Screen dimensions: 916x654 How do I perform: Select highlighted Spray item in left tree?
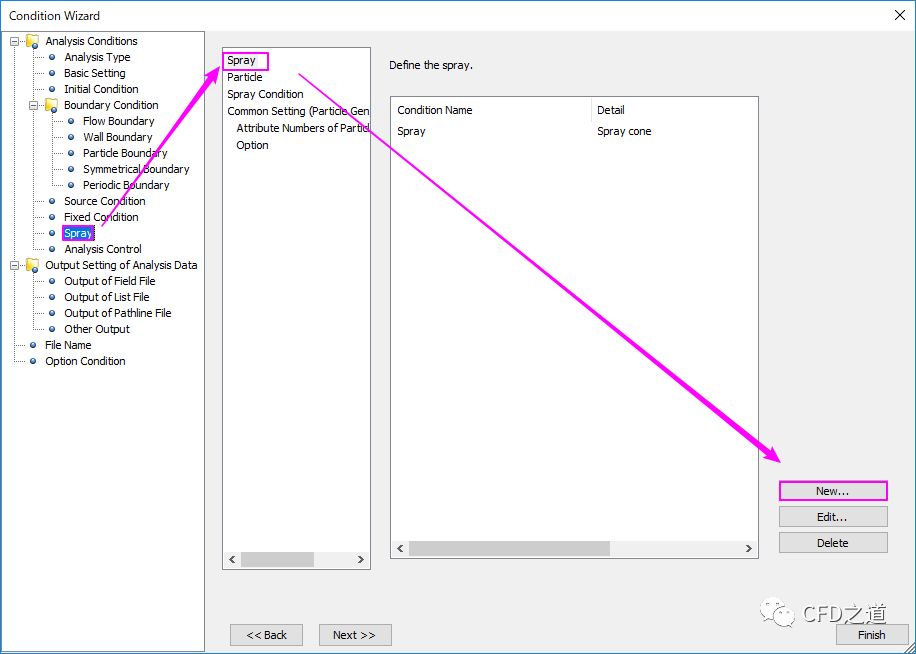(x=78, y=233)
